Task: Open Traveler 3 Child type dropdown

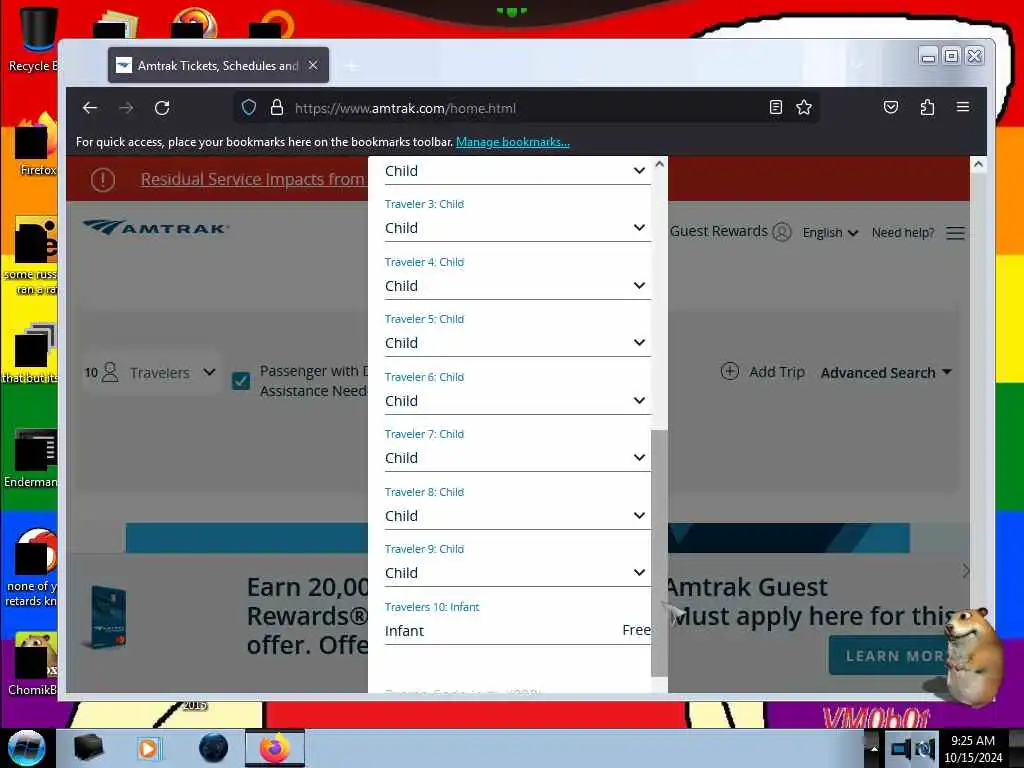Action: coord(517,228)
